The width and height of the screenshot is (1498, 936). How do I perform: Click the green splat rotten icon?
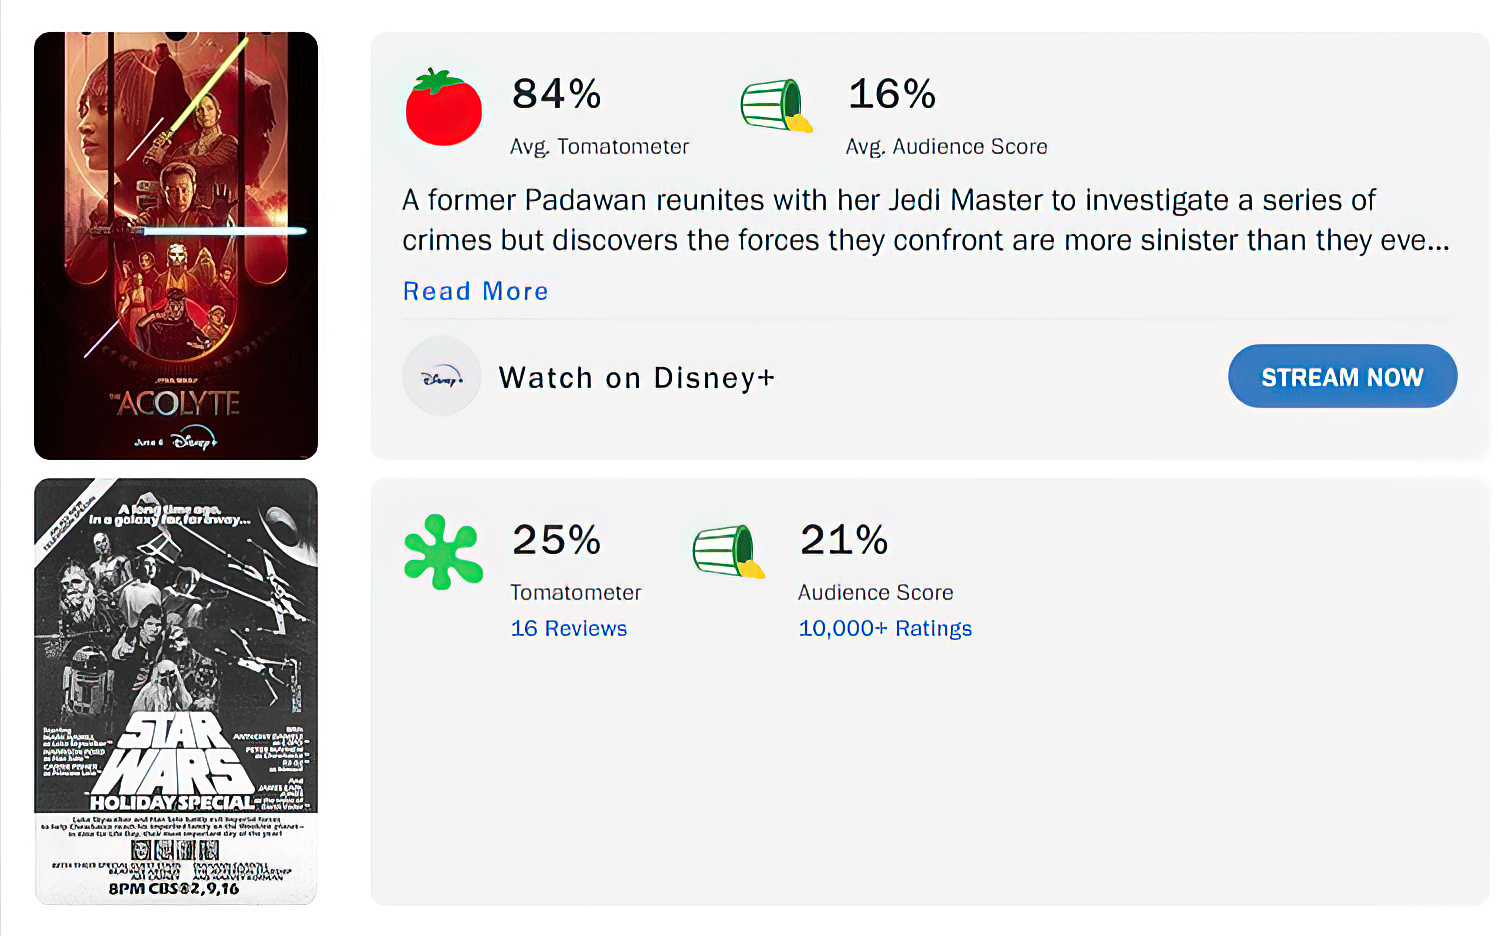(443, 552)
